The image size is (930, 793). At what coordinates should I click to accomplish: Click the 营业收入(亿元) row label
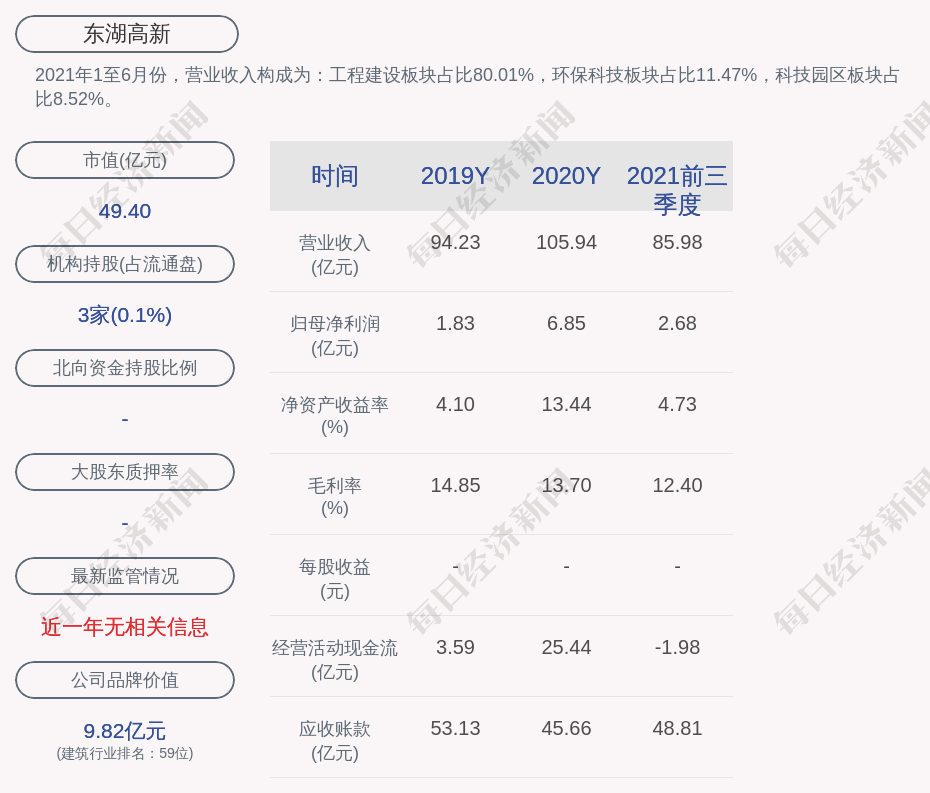[335, 255]
